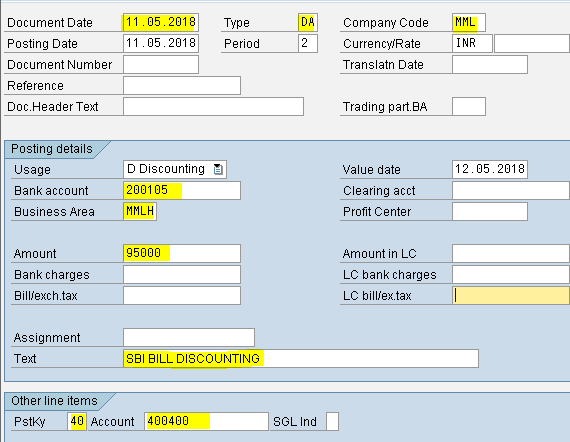Click the Company Code field MML

469,22
